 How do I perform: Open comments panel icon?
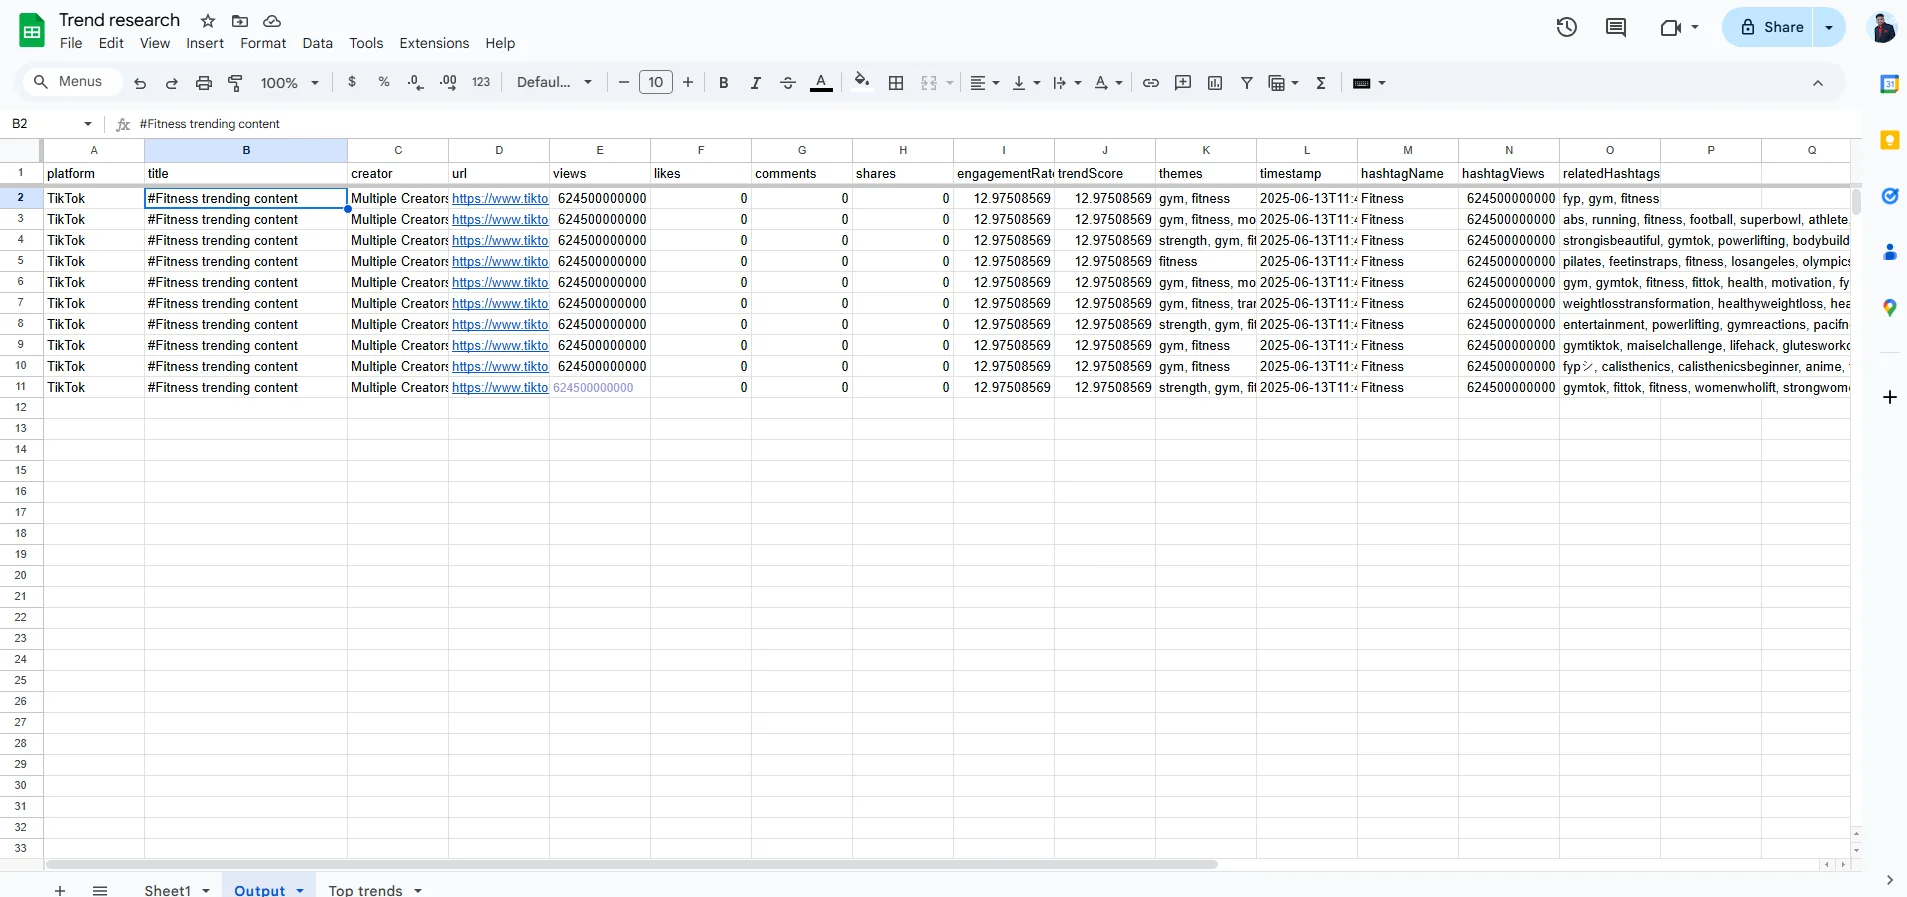pyautogui.click(x=1616, y=27)
